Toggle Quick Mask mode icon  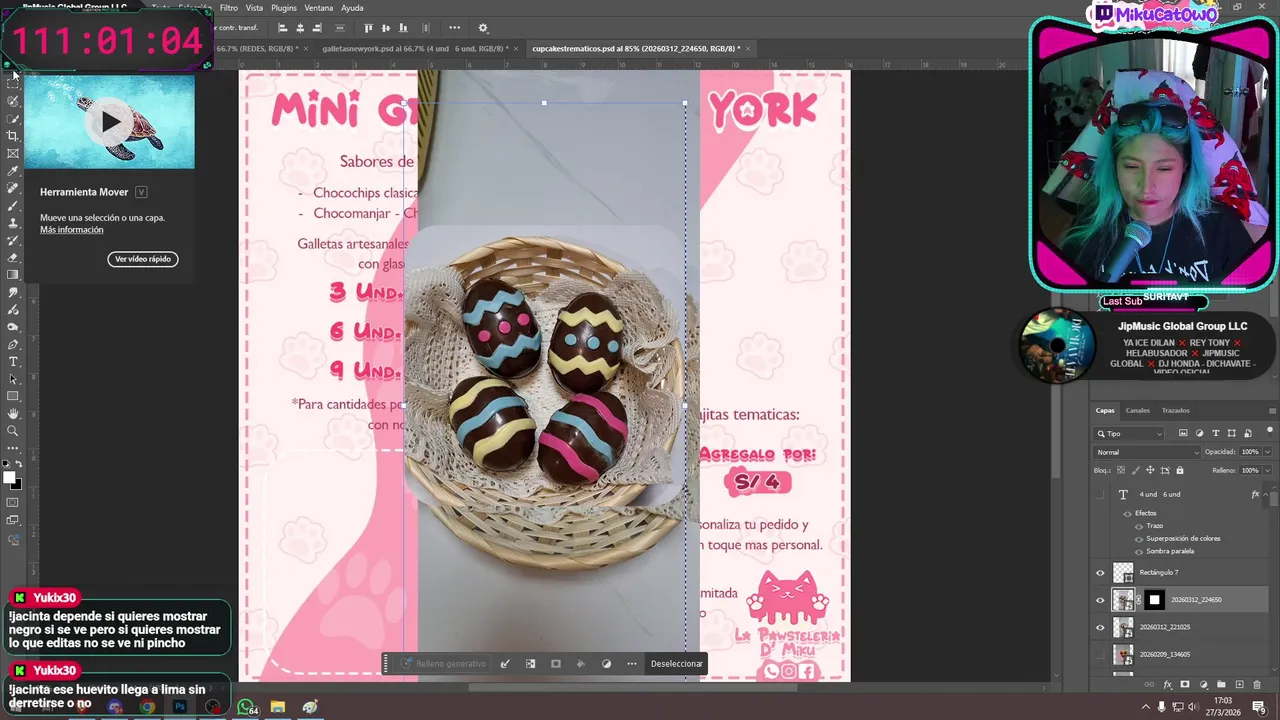click(x=13, y=502)
